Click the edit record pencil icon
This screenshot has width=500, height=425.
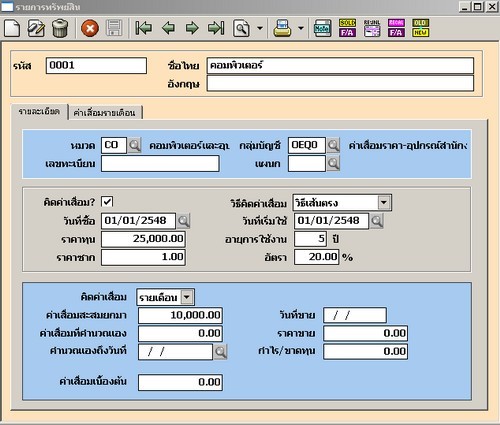click(x=36, y=28)
